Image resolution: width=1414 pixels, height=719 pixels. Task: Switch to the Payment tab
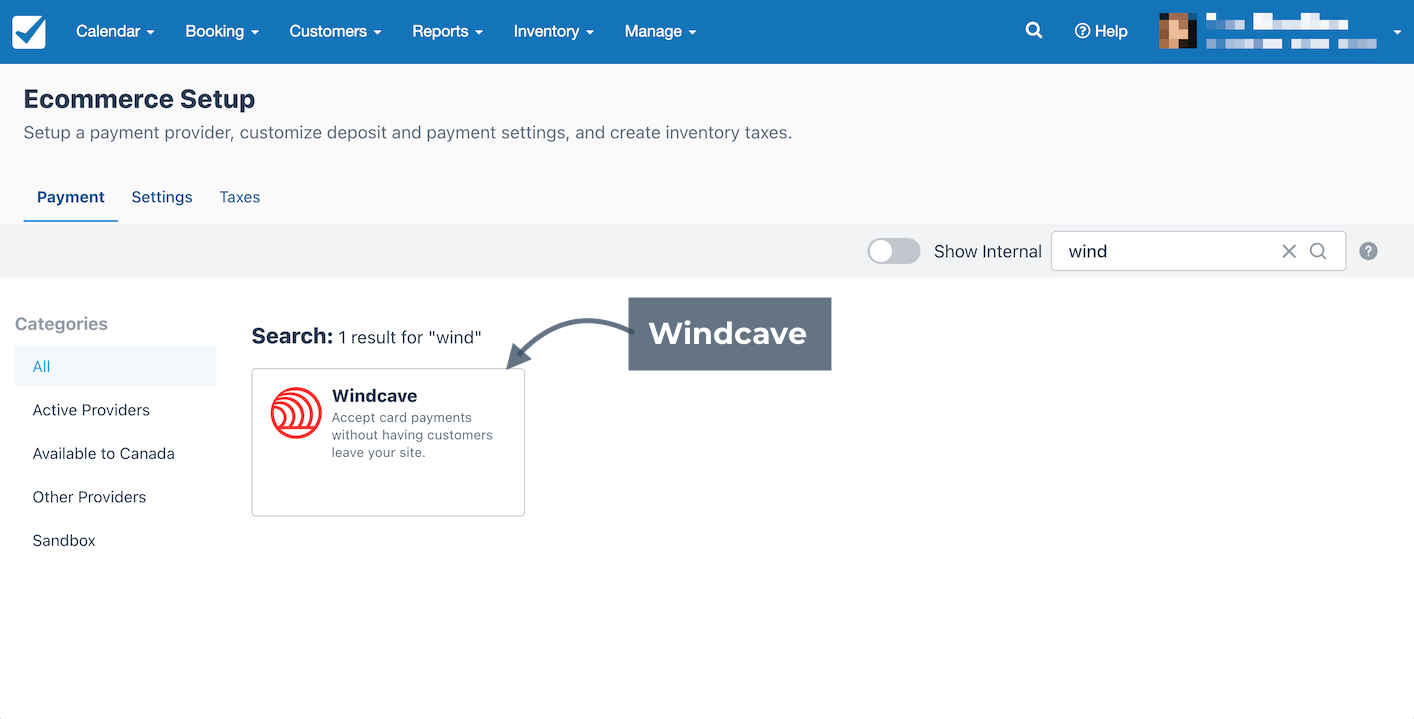pyautogui.click(x=71, y=197)
